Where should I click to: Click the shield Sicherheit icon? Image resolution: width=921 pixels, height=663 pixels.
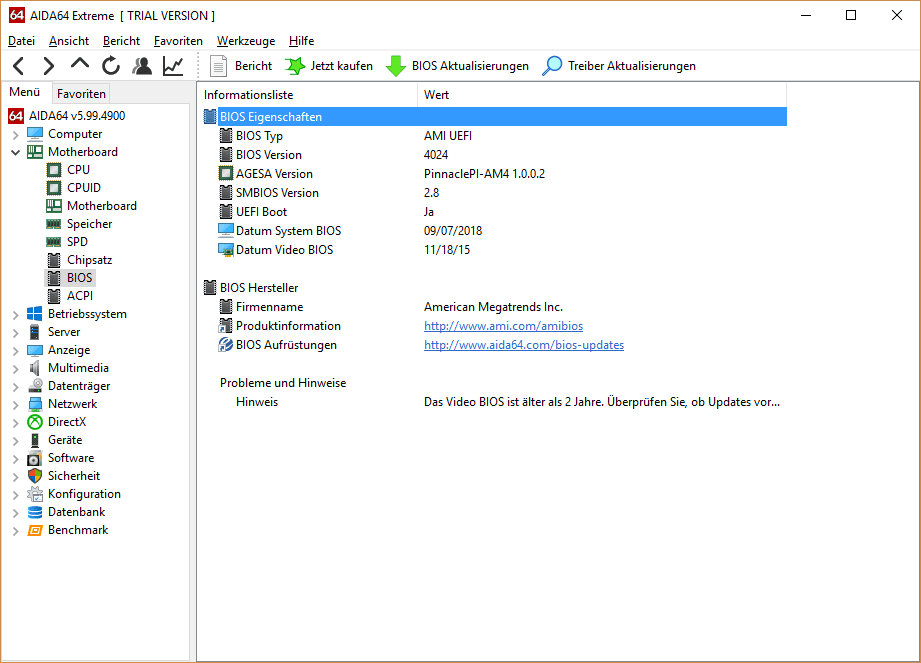[35, 476]
